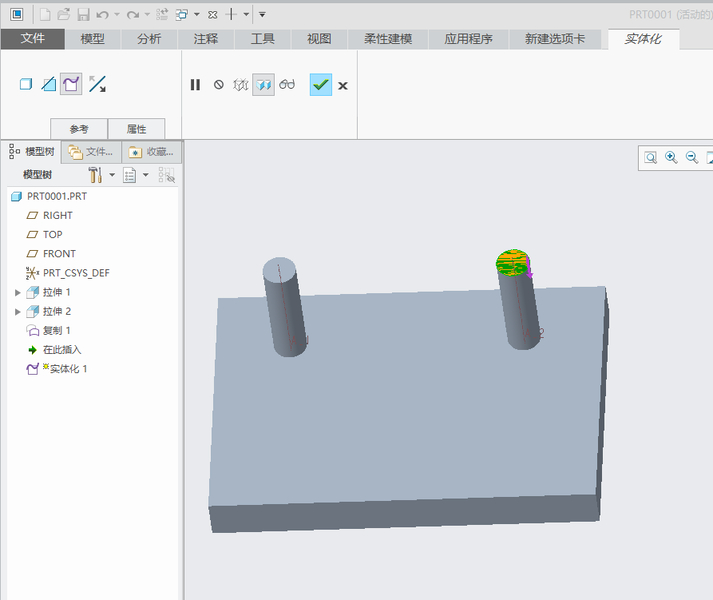The width and height of the screenshot is (713, 600).
Task: Redo the last action
Action: (132, 15)
